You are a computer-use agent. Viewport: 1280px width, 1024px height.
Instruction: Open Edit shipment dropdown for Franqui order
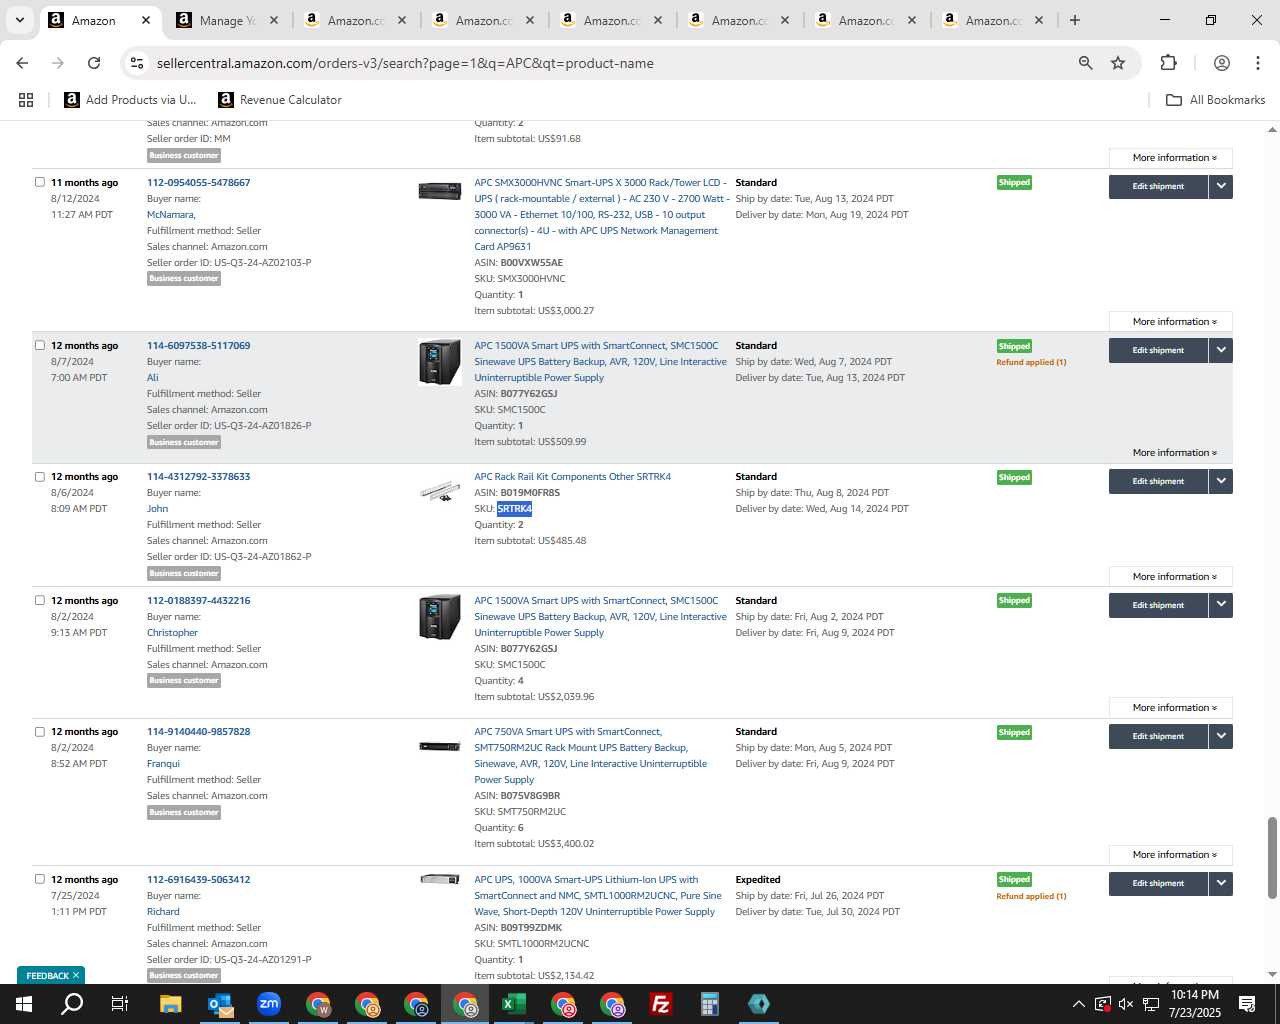pos(1221,736)
